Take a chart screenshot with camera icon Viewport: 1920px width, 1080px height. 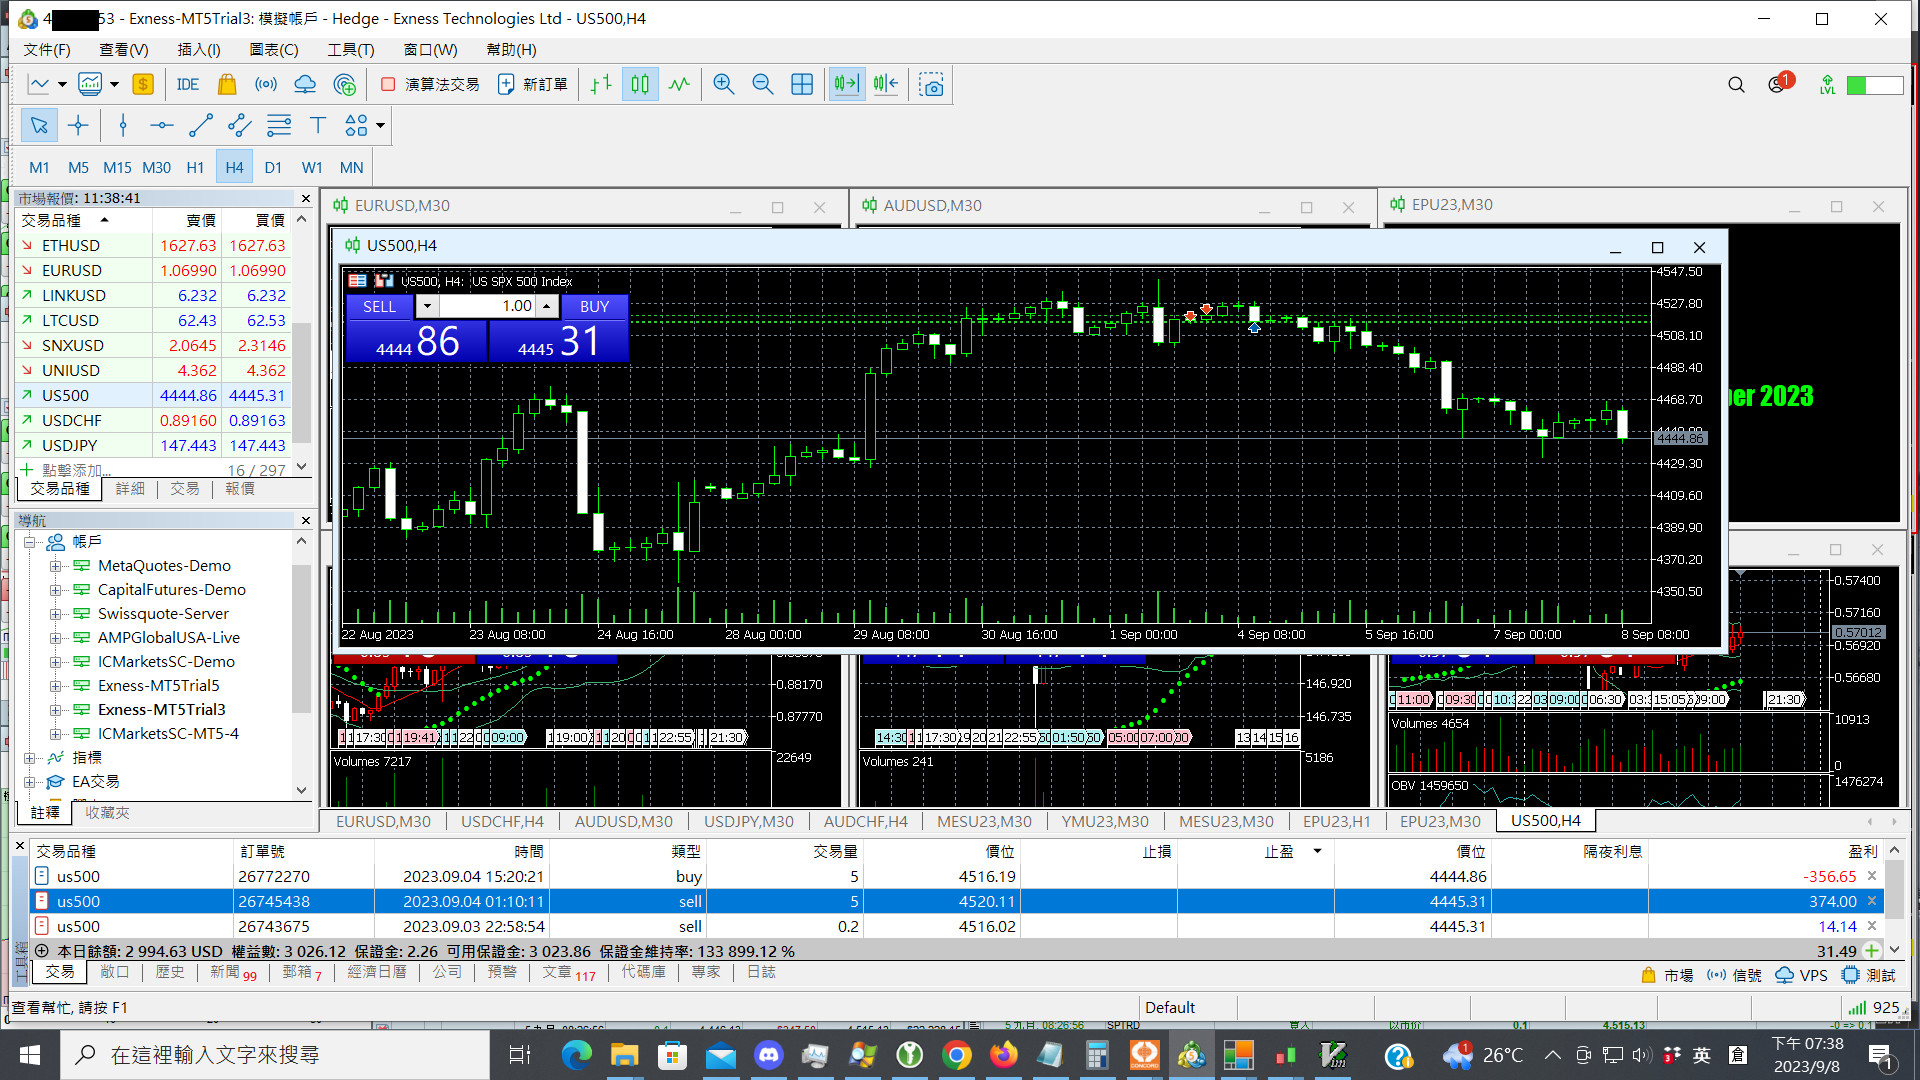point(931,85)
